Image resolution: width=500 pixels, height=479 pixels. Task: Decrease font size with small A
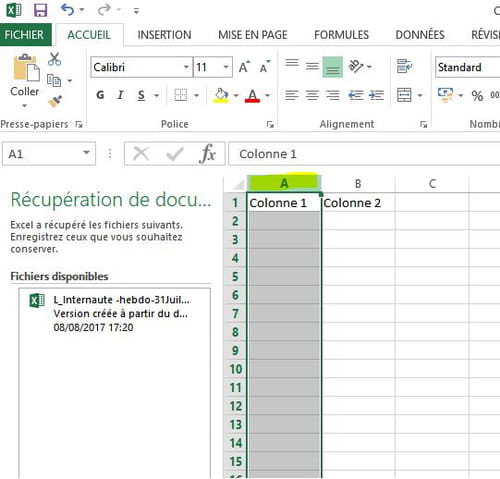(265, 67)
